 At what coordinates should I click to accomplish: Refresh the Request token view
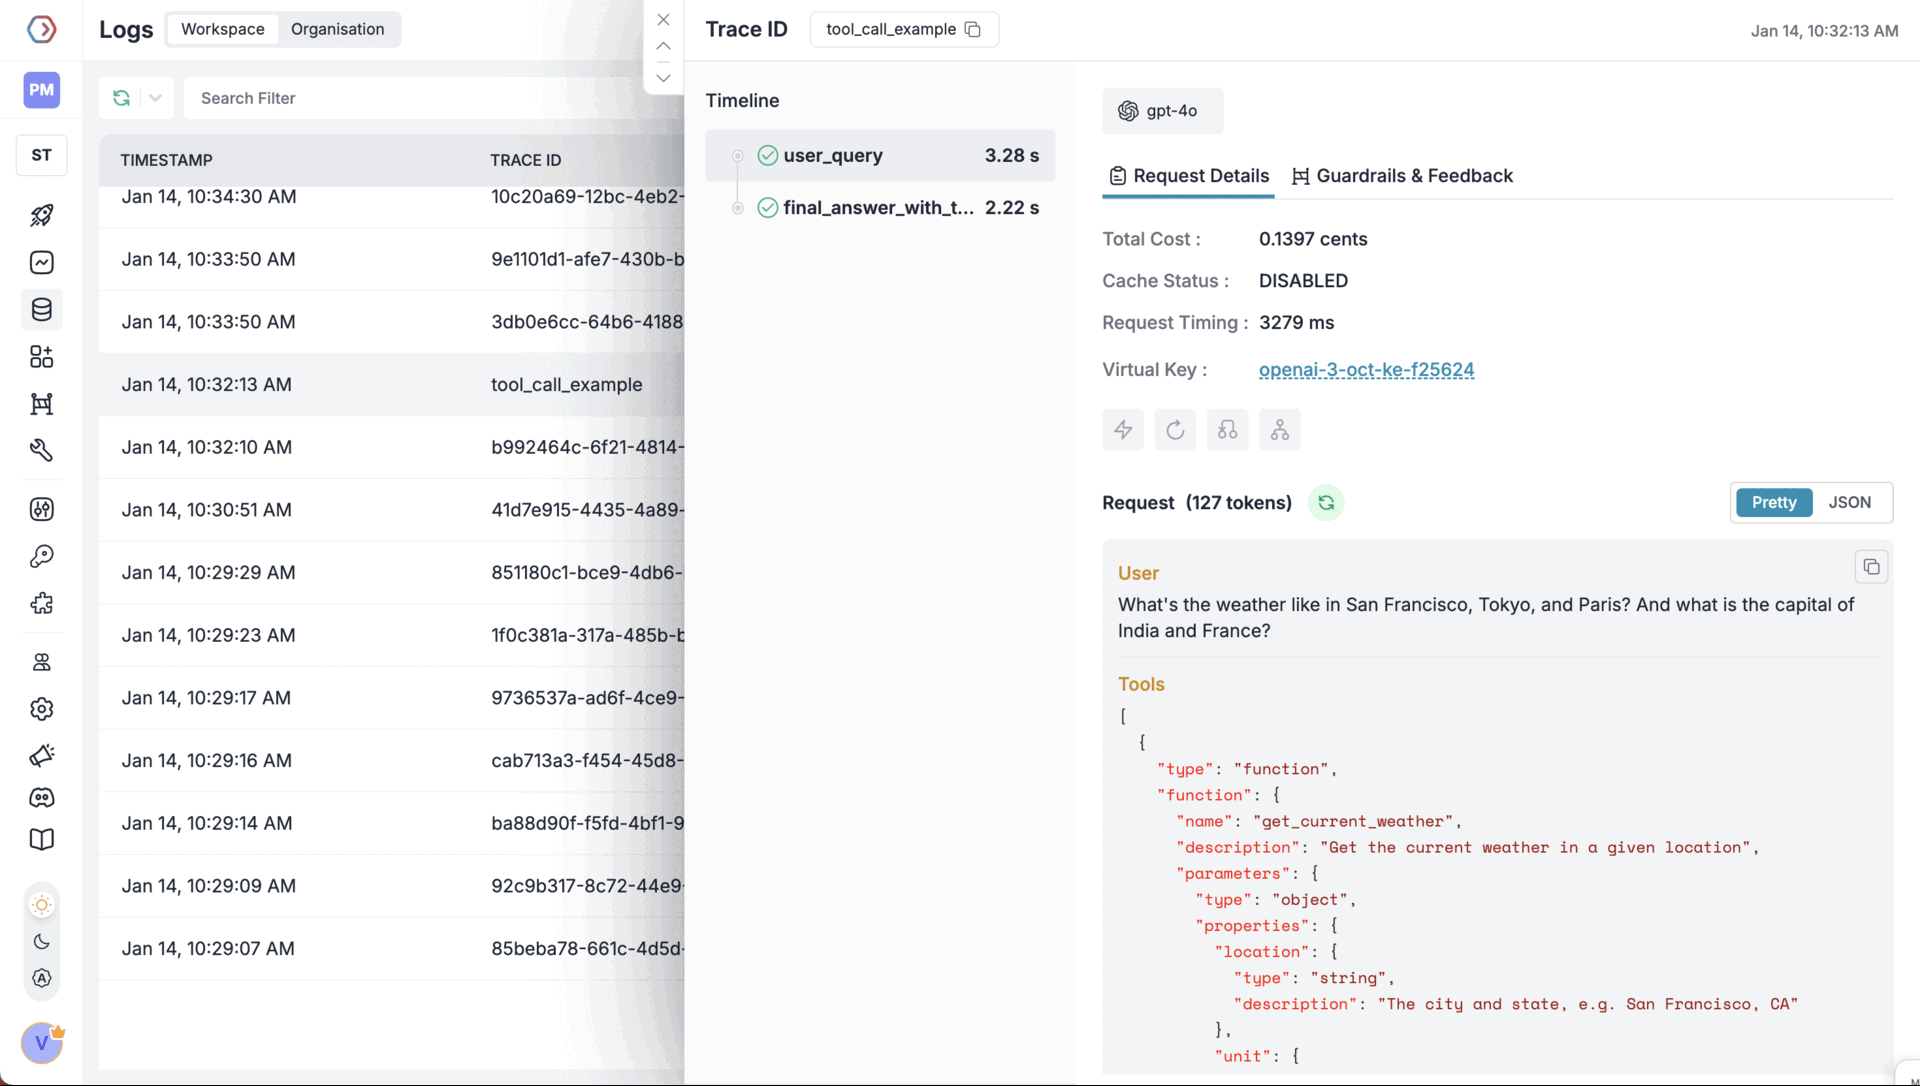tap(1325, 502)
